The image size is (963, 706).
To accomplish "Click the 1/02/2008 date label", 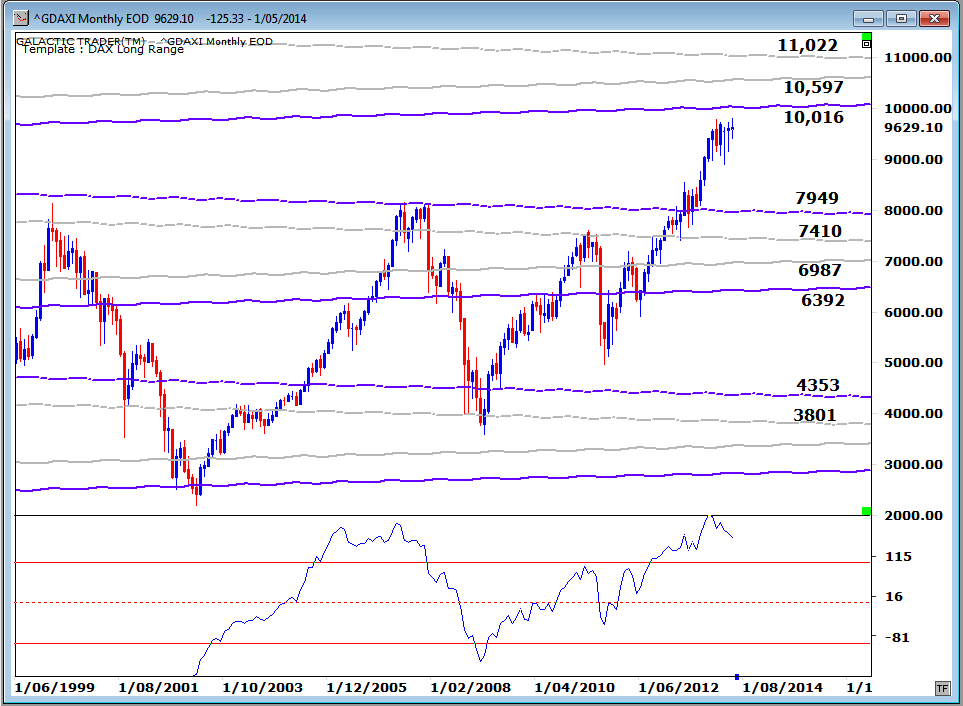I will click(x=470, y=688).
